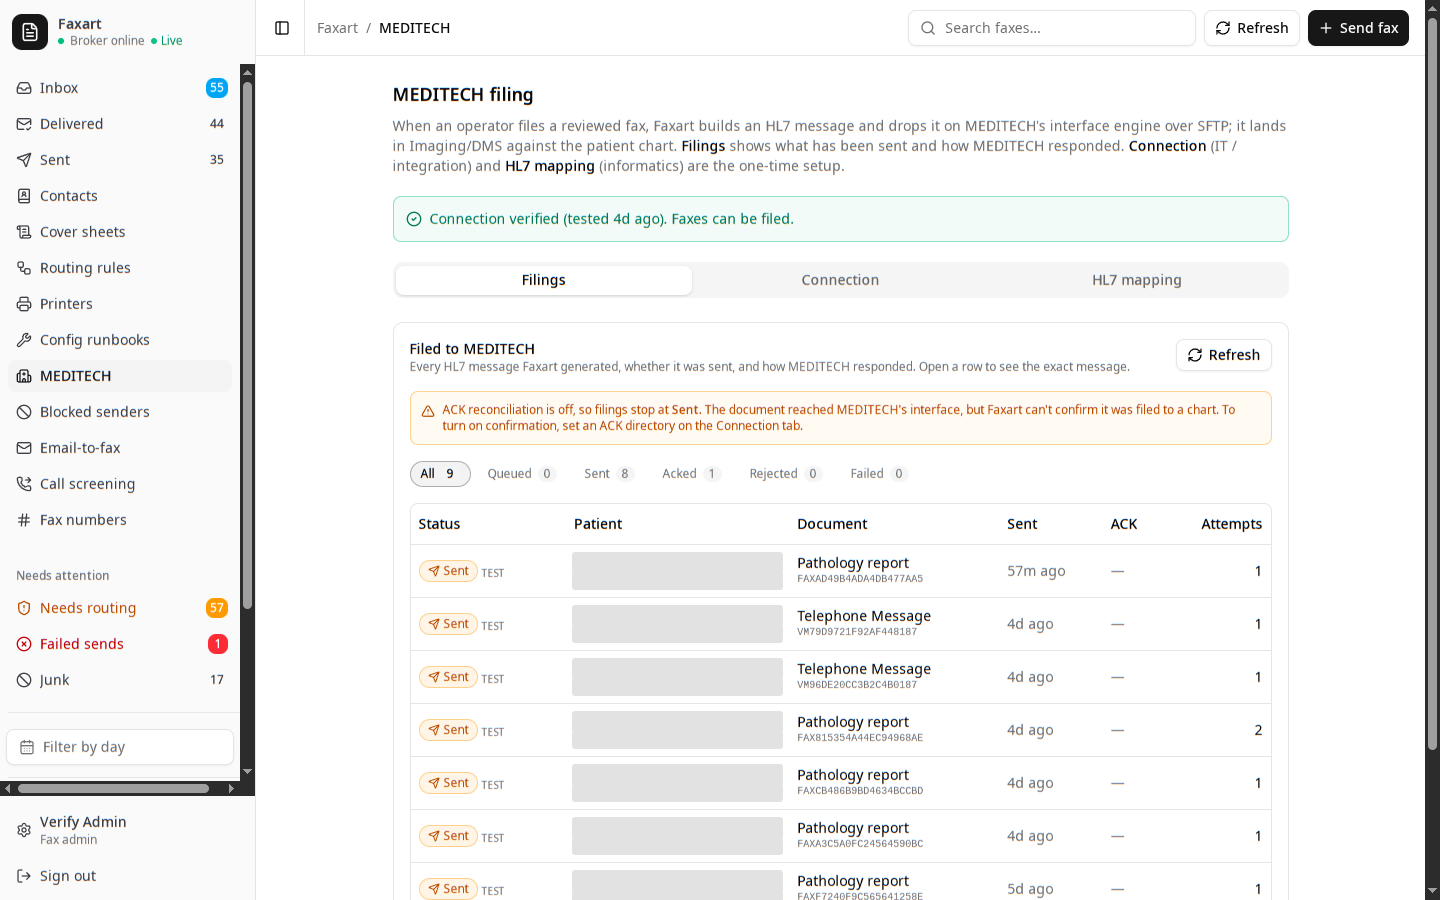Screen dimensions: 1440x900
Task: Select the Sent 8 filter
Action: click(x=608, y=474)
